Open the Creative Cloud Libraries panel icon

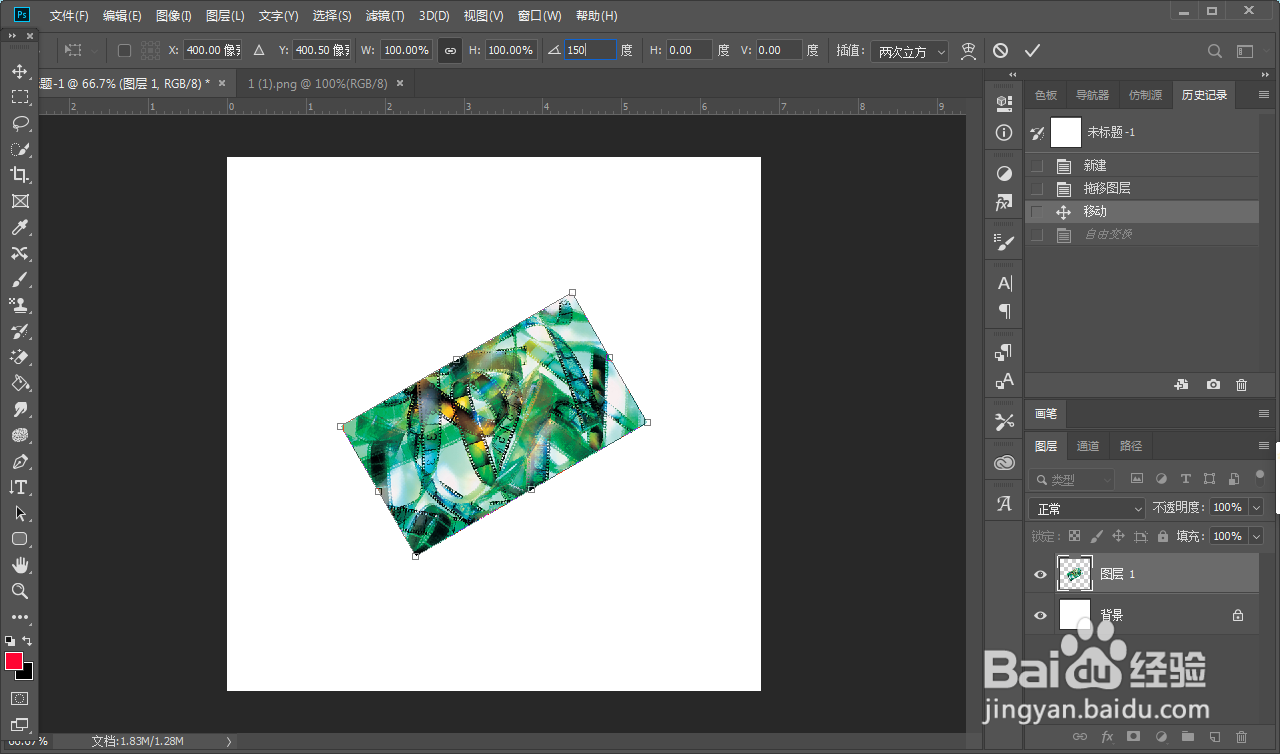coord(1004,463)
